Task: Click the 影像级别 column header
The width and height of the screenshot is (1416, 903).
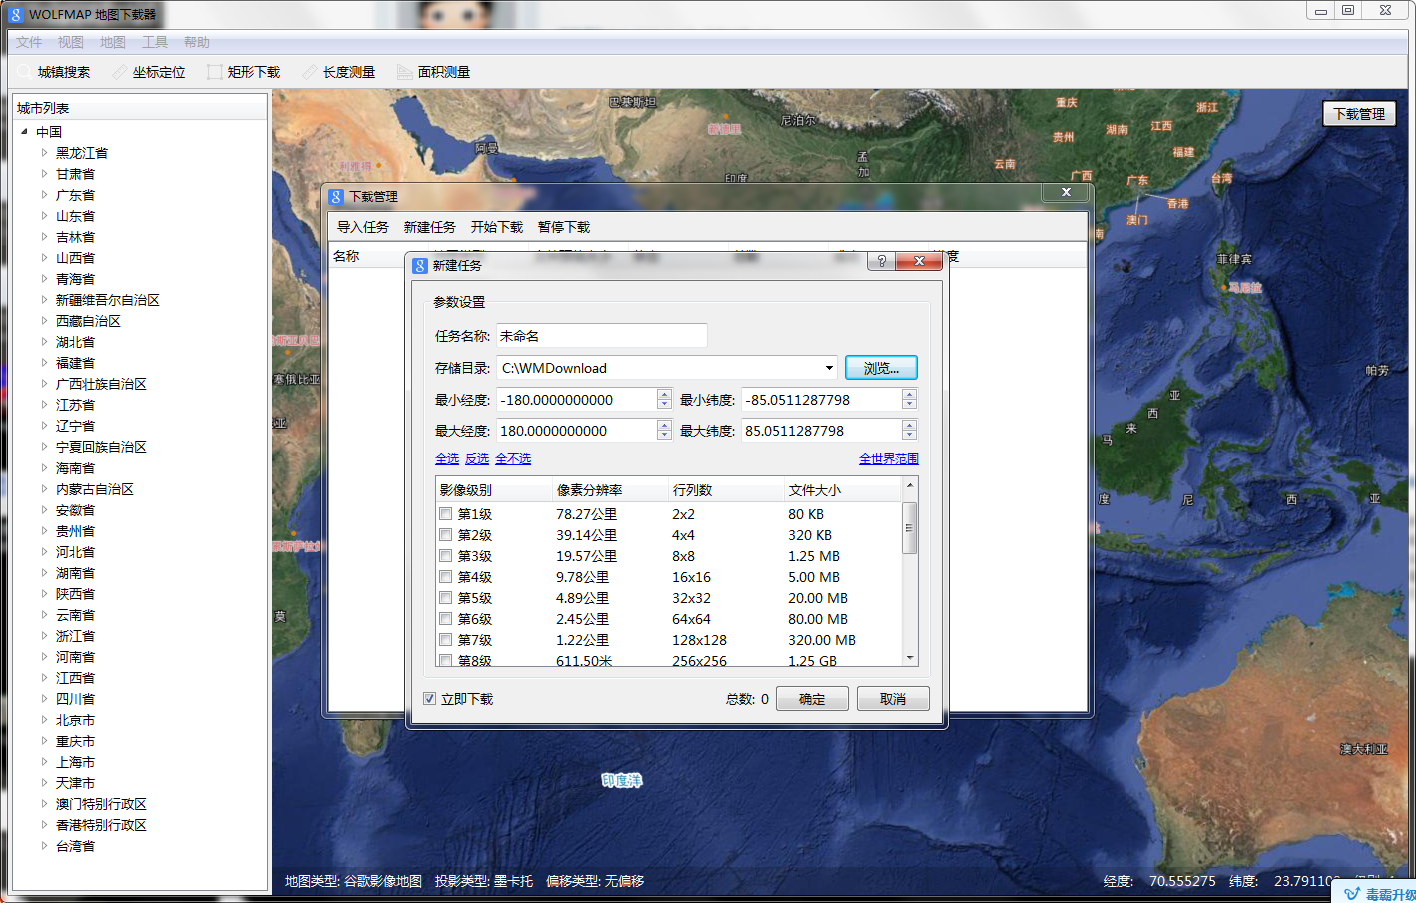Action: coord(494,490)
